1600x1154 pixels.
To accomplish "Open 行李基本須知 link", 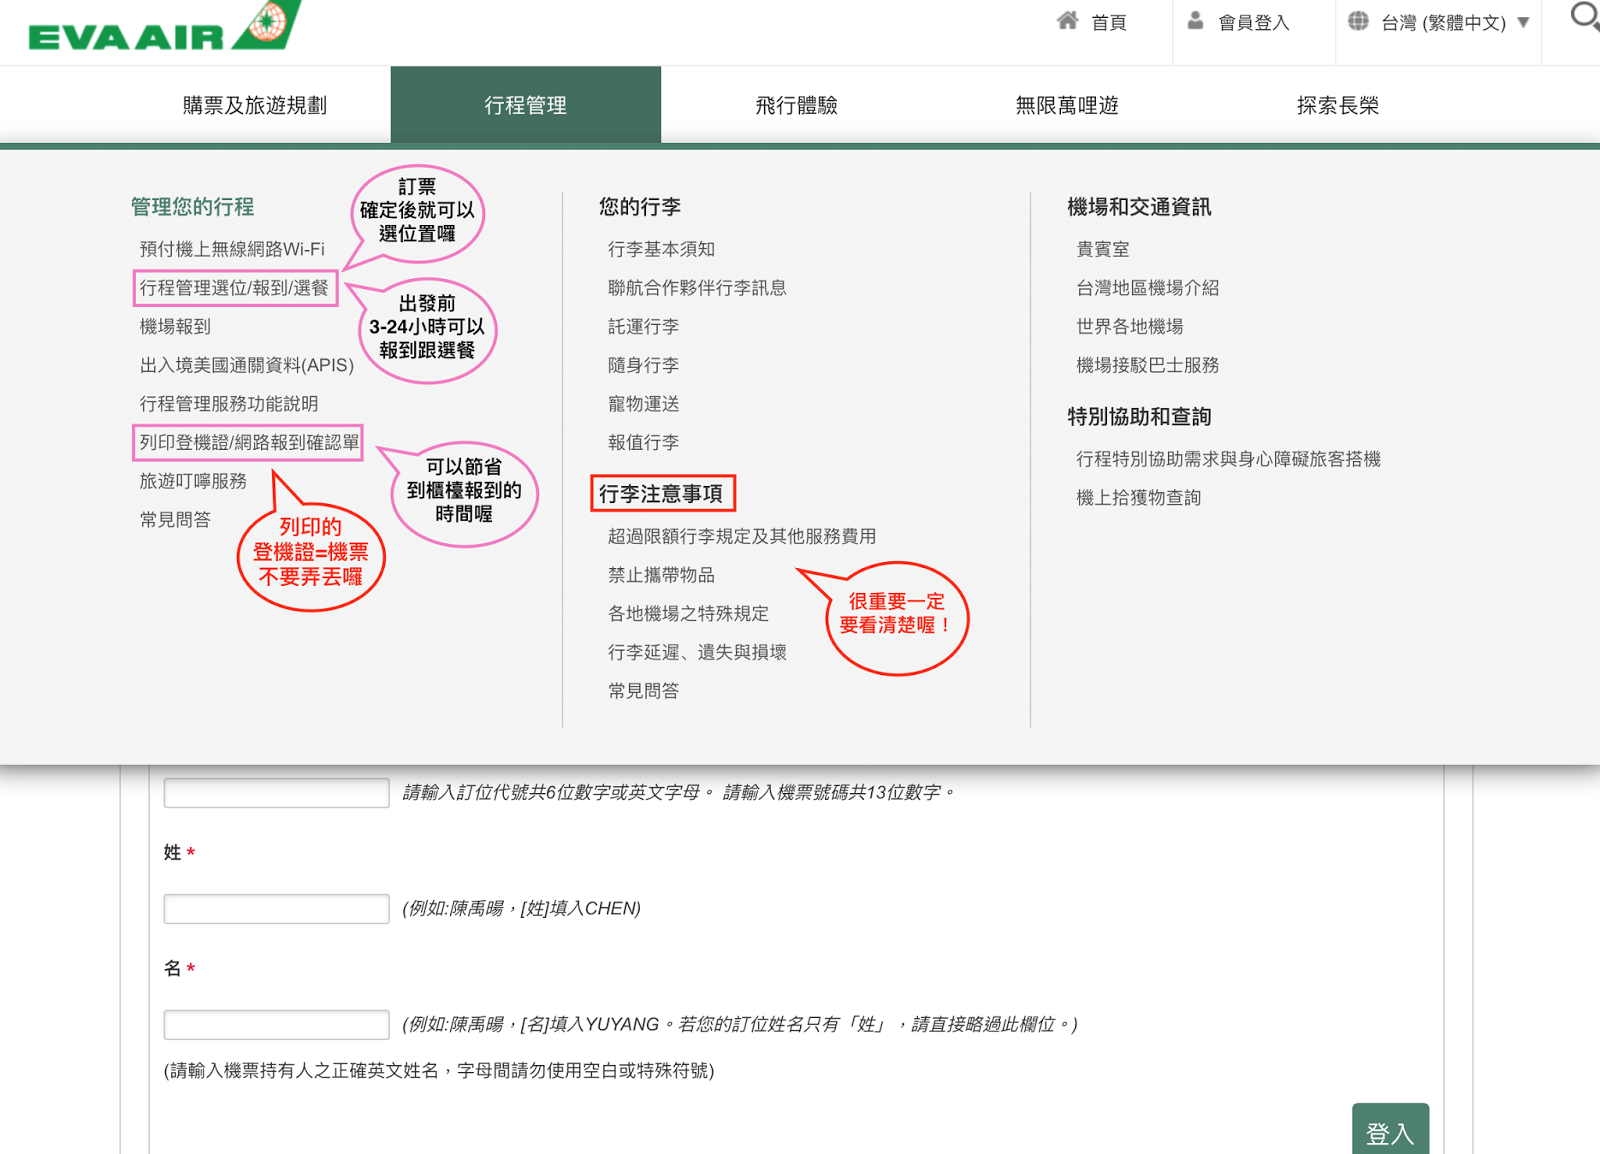I will (x=661, y=249).
